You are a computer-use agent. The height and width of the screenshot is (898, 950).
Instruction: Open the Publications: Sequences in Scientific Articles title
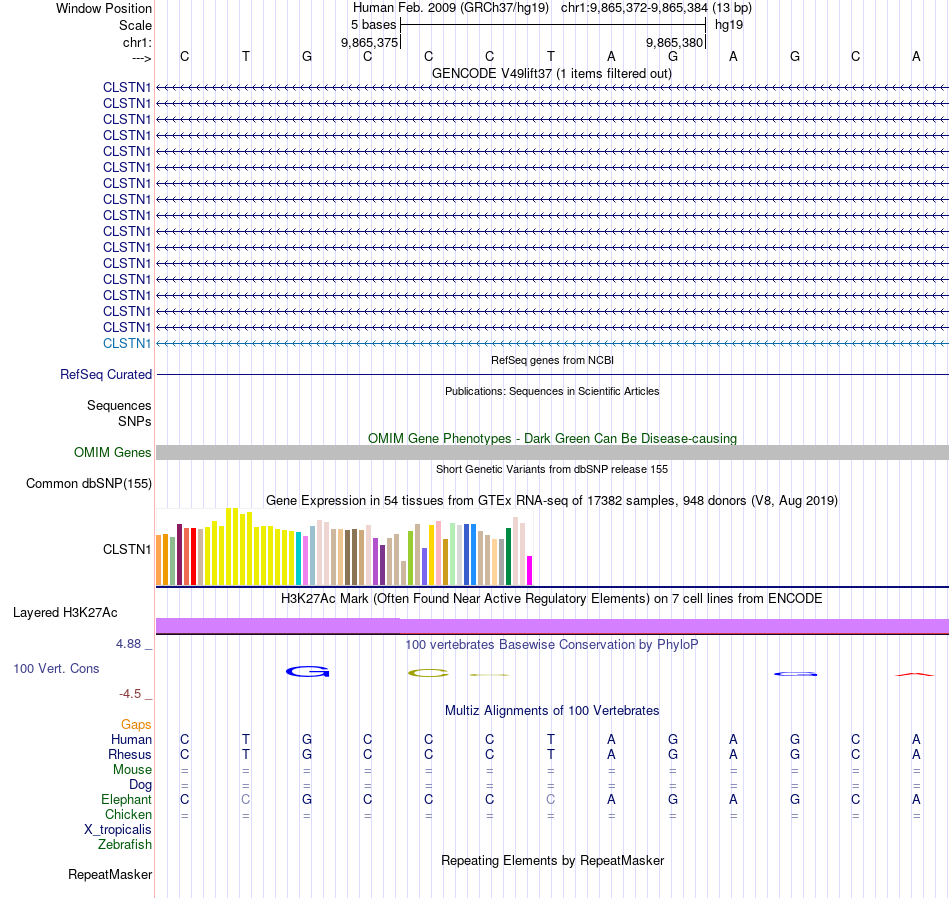point(552,391)
